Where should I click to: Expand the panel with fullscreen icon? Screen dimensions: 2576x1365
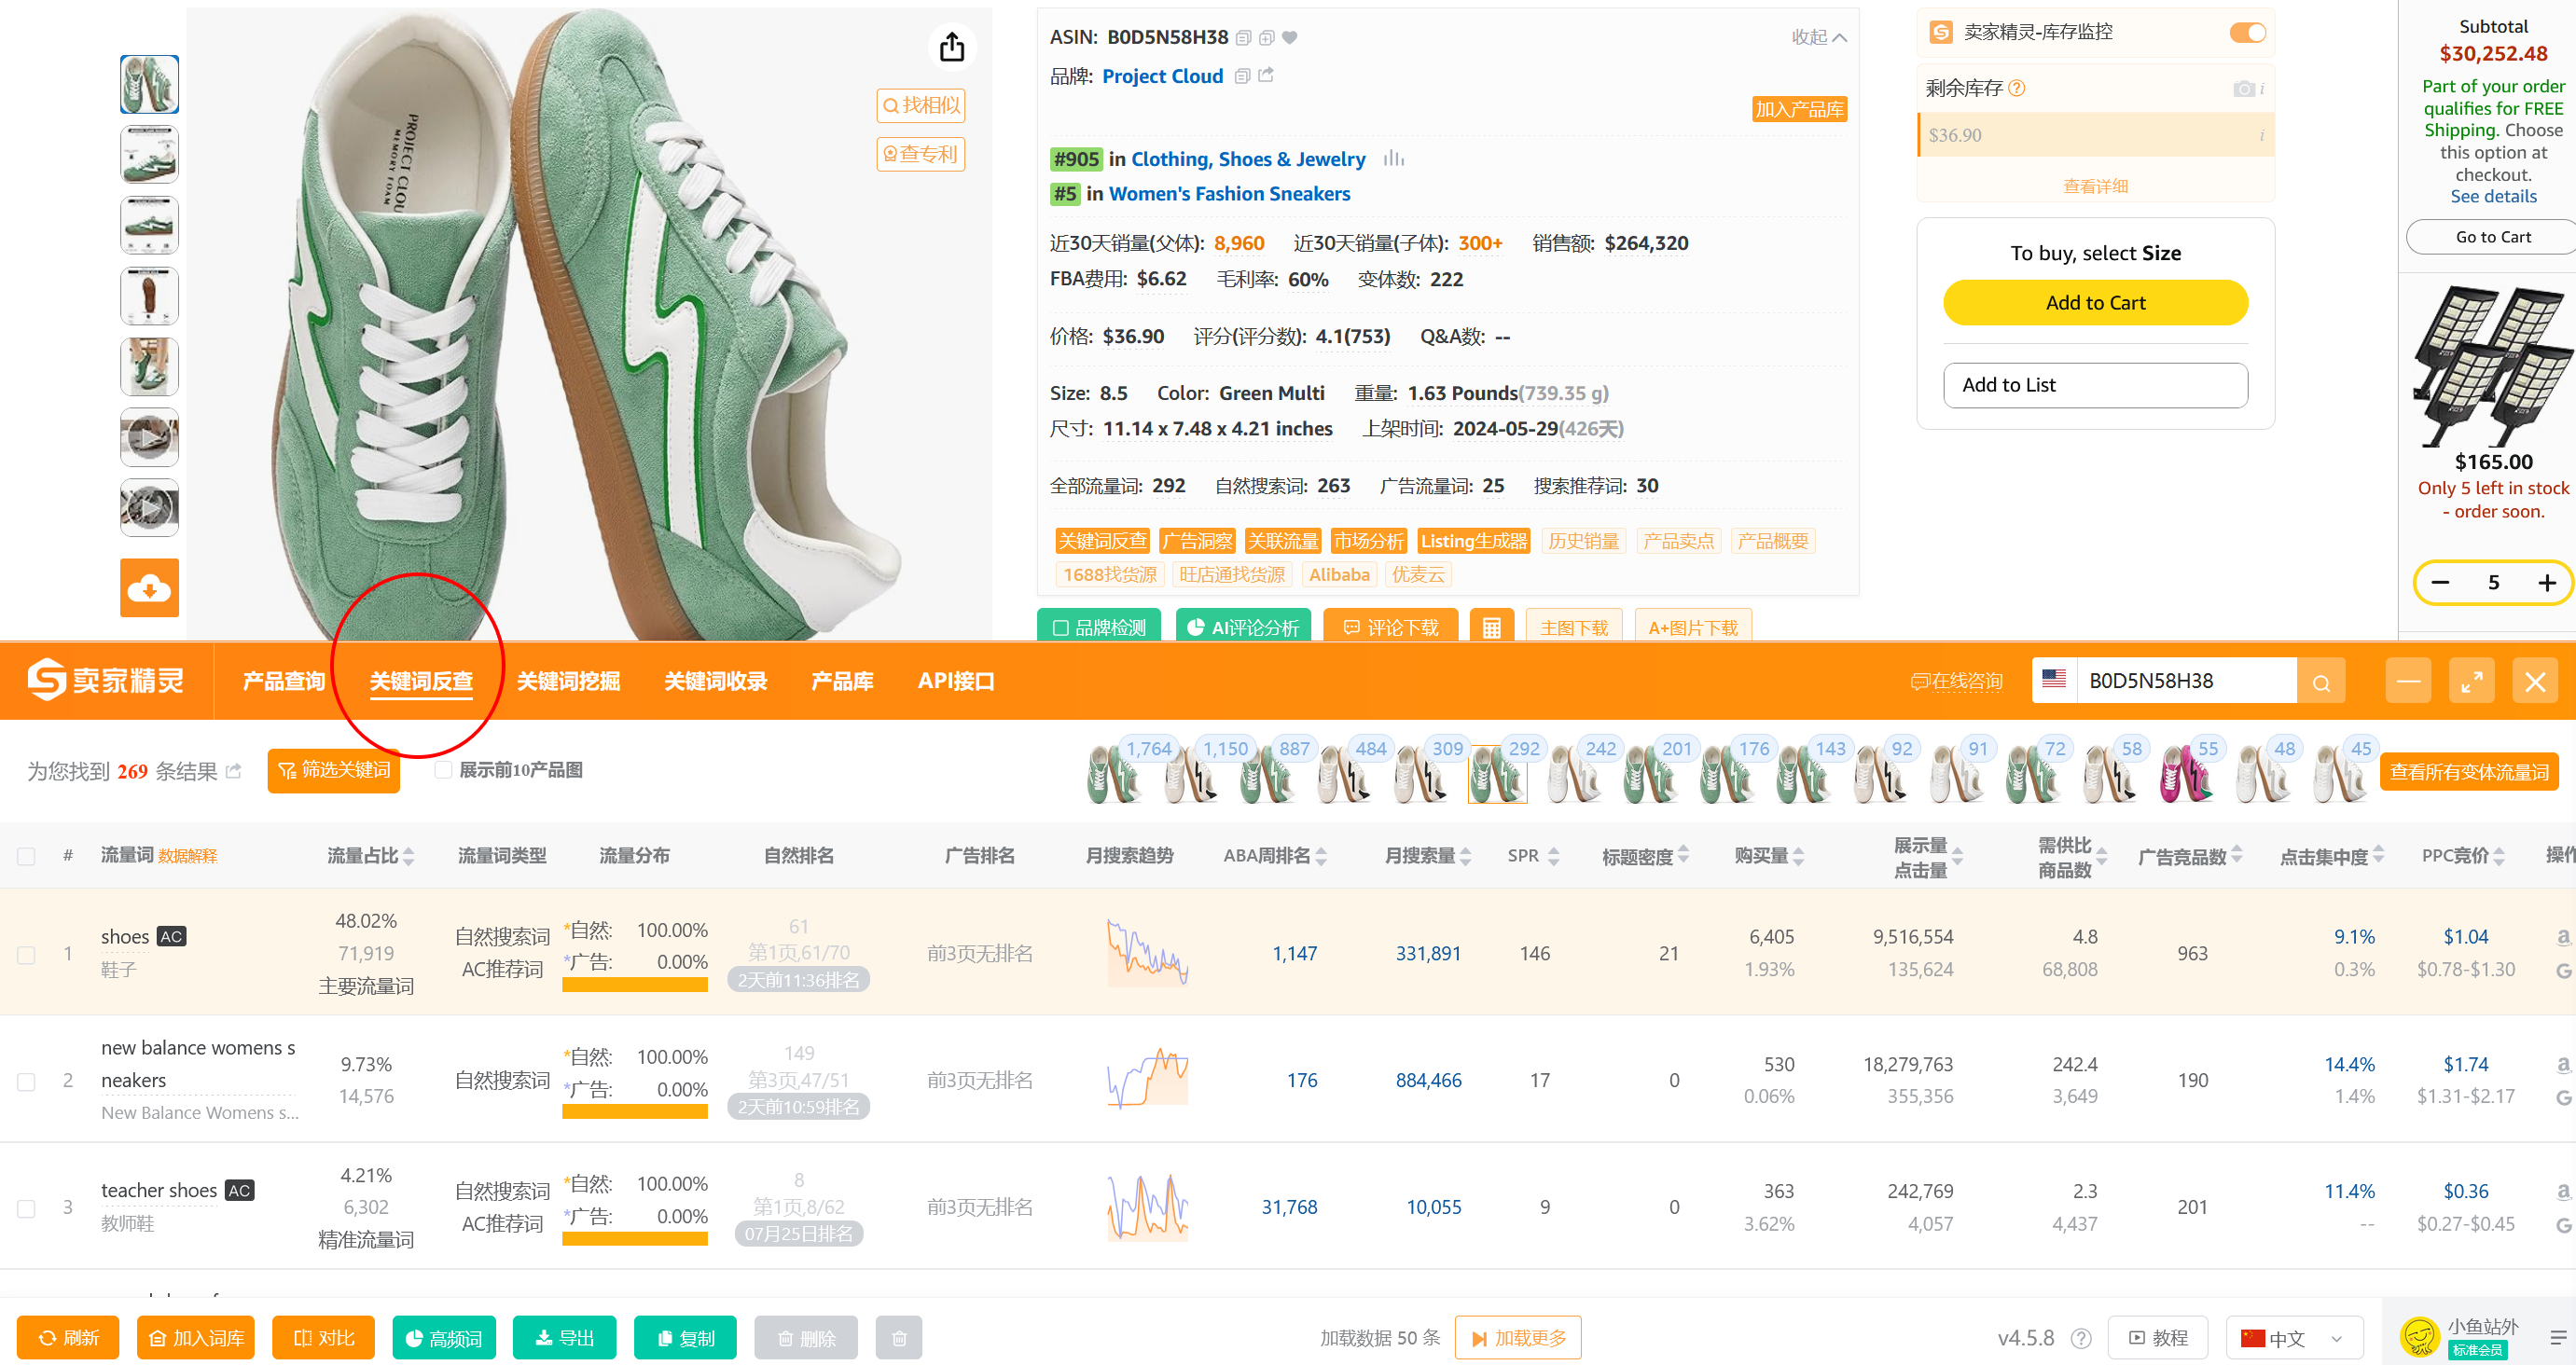[x=2471, y=682]
